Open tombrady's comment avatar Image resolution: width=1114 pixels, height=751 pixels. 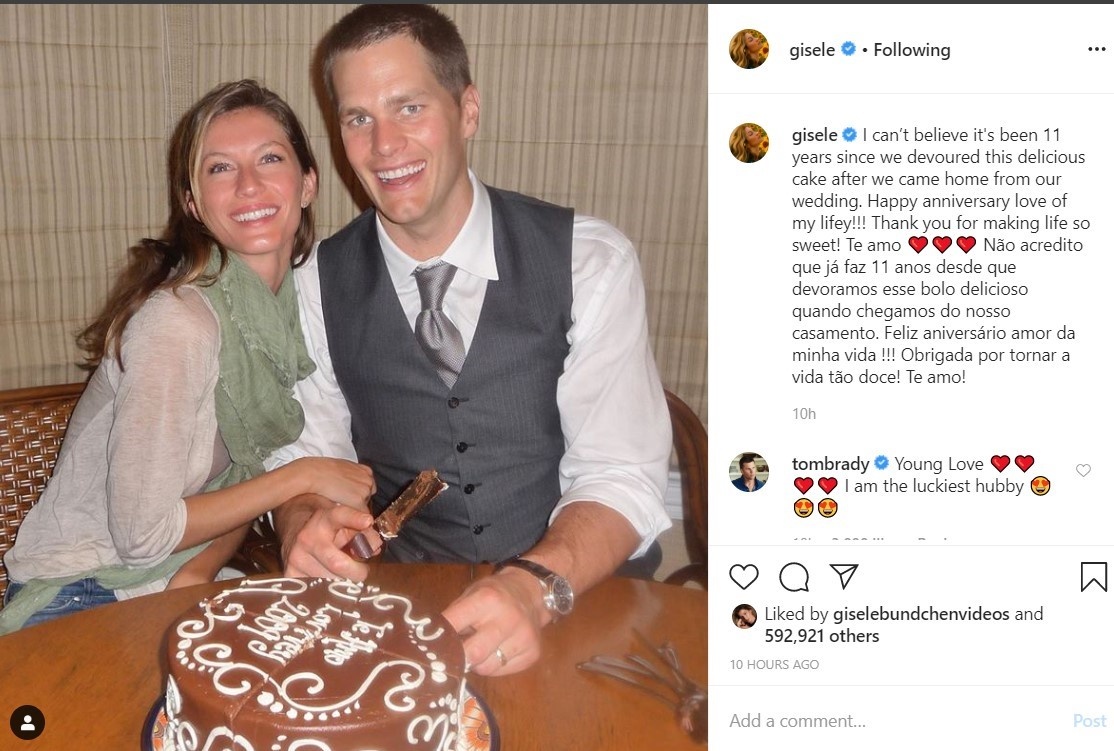point(749,472)
